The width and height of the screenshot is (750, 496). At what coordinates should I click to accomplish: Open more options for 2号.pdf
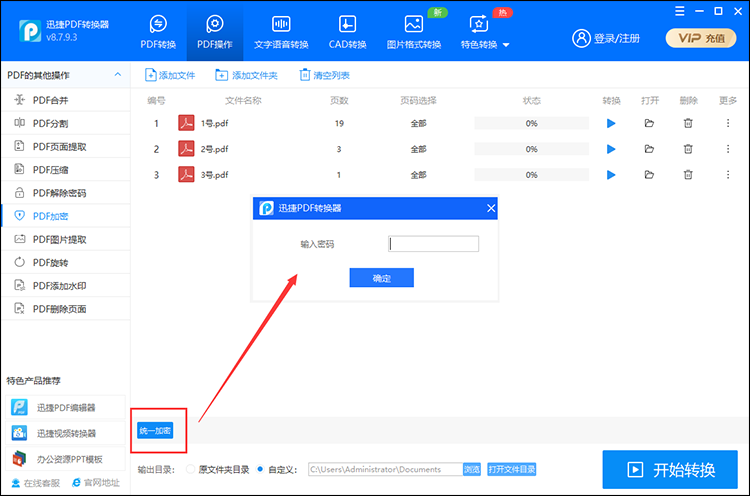click(728, 149)
